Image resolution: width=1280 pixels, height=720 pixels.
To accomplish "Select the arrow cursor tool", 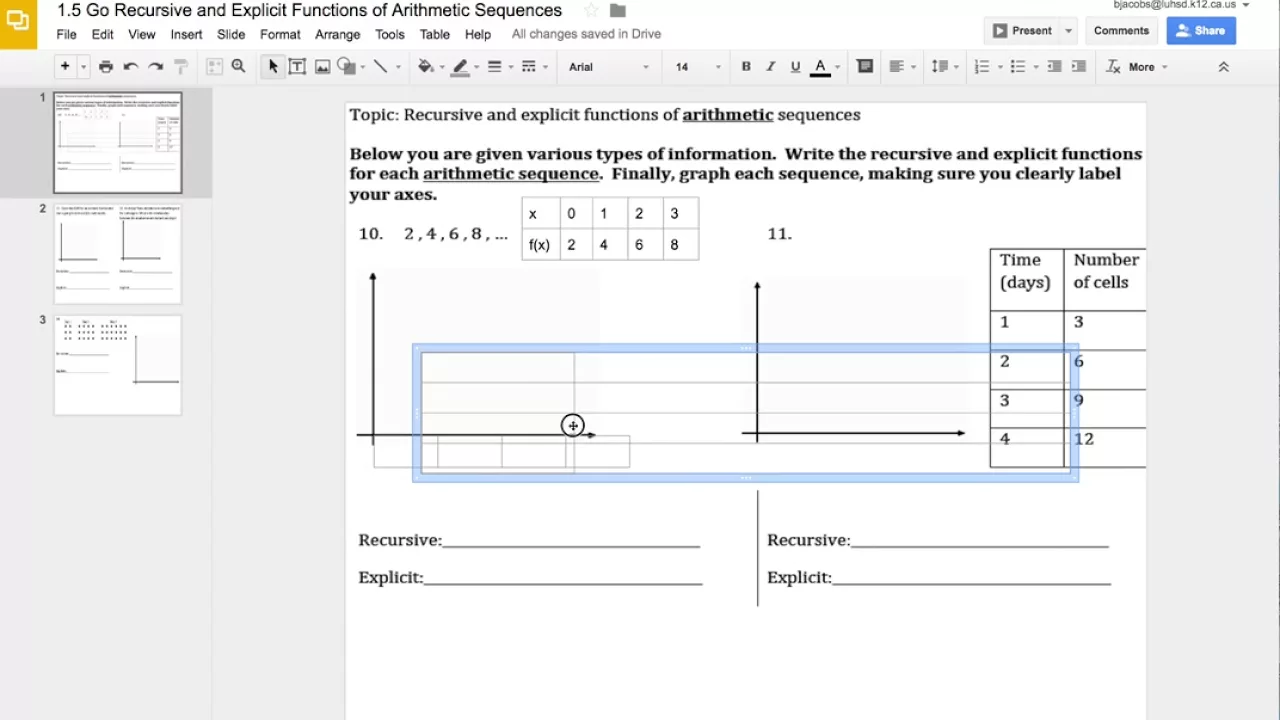I will [x=272, y=67].
